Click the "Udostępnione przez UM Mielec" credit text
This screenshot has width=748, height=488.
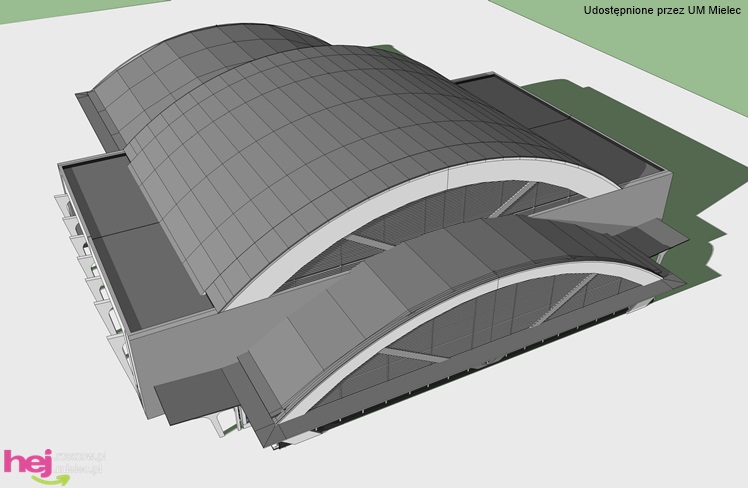[x=662, y=10]
